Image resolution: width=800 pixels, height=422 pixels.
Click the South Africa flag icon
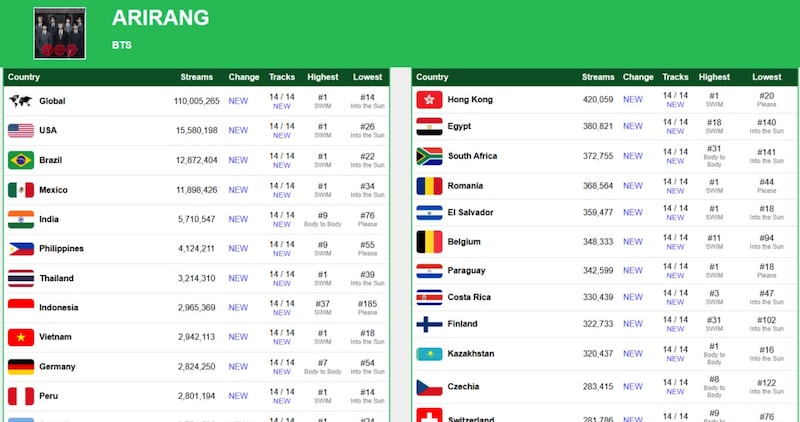[x=429, y=156]
